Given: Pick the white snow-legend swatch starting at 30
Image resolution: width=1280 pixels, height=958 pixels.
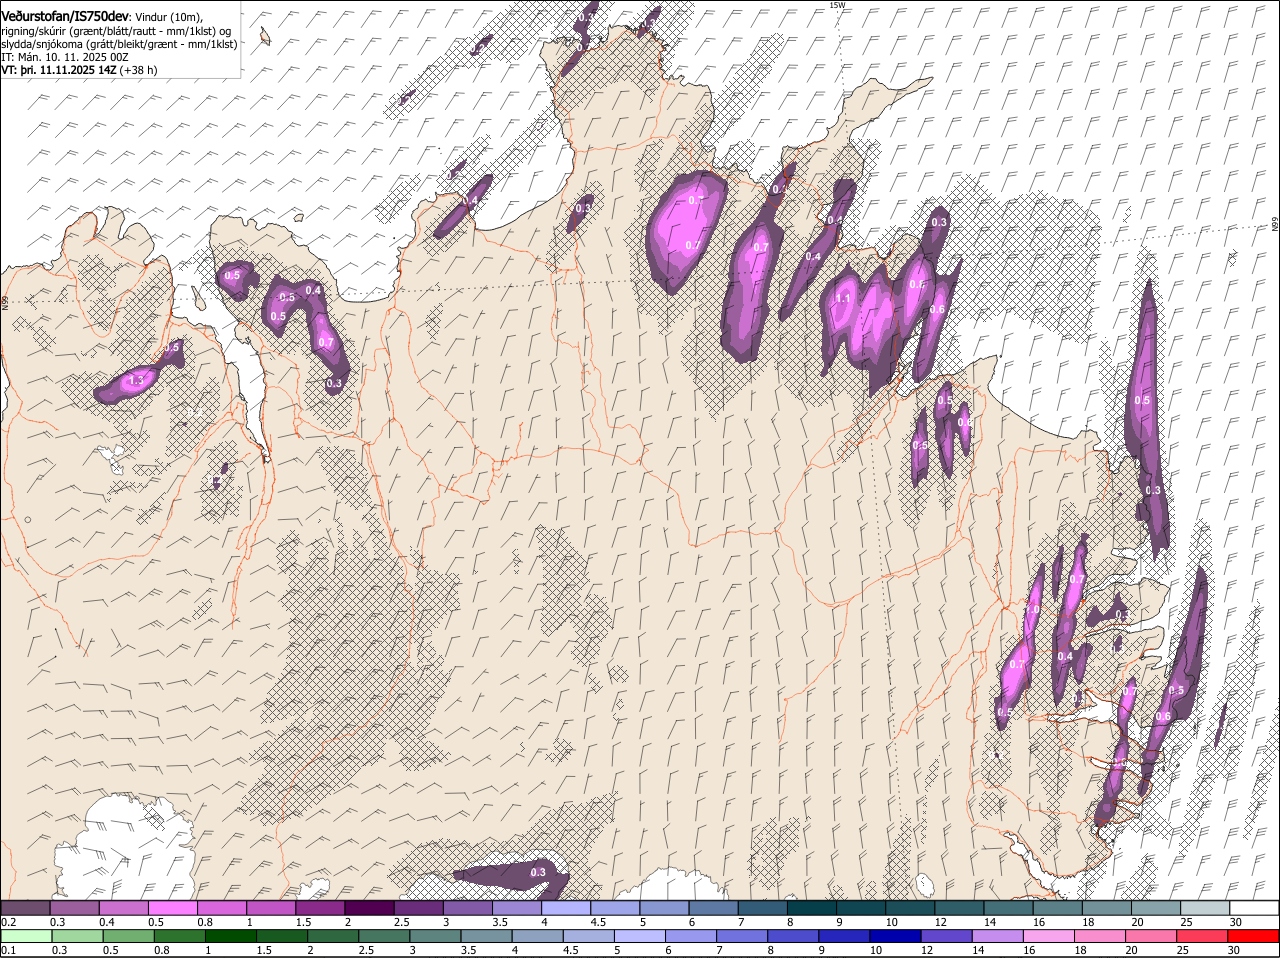Looking at the screenshot, I should 1254,907.
